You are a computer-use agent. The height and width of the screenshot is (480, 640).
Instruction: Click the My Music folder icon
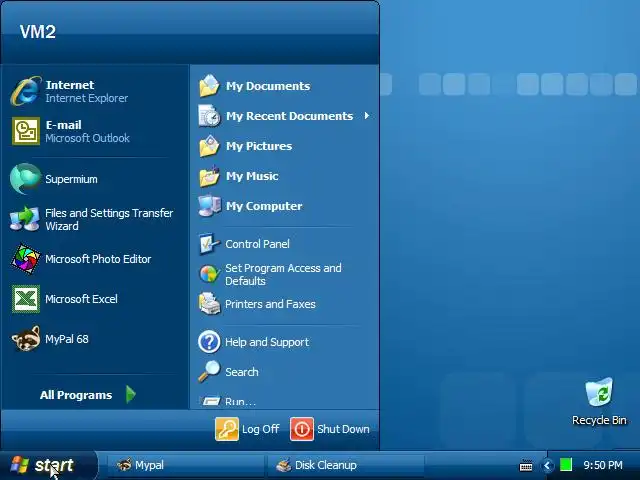tap(209, 176)
